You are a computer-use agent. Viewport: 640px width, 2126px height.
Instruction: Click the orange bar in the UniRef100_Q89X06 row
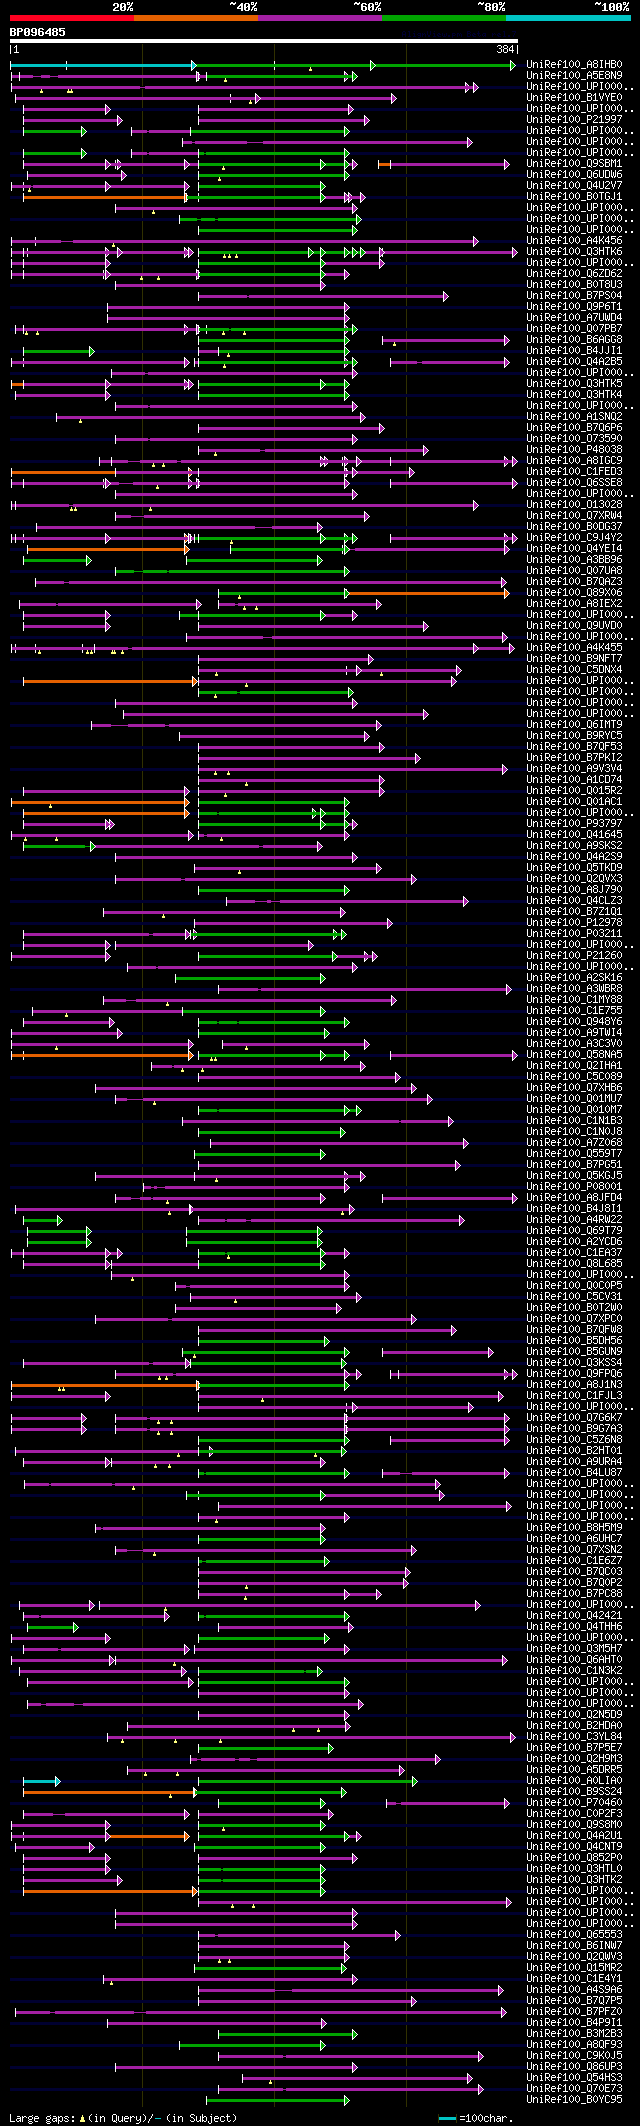tap(428, 593)
